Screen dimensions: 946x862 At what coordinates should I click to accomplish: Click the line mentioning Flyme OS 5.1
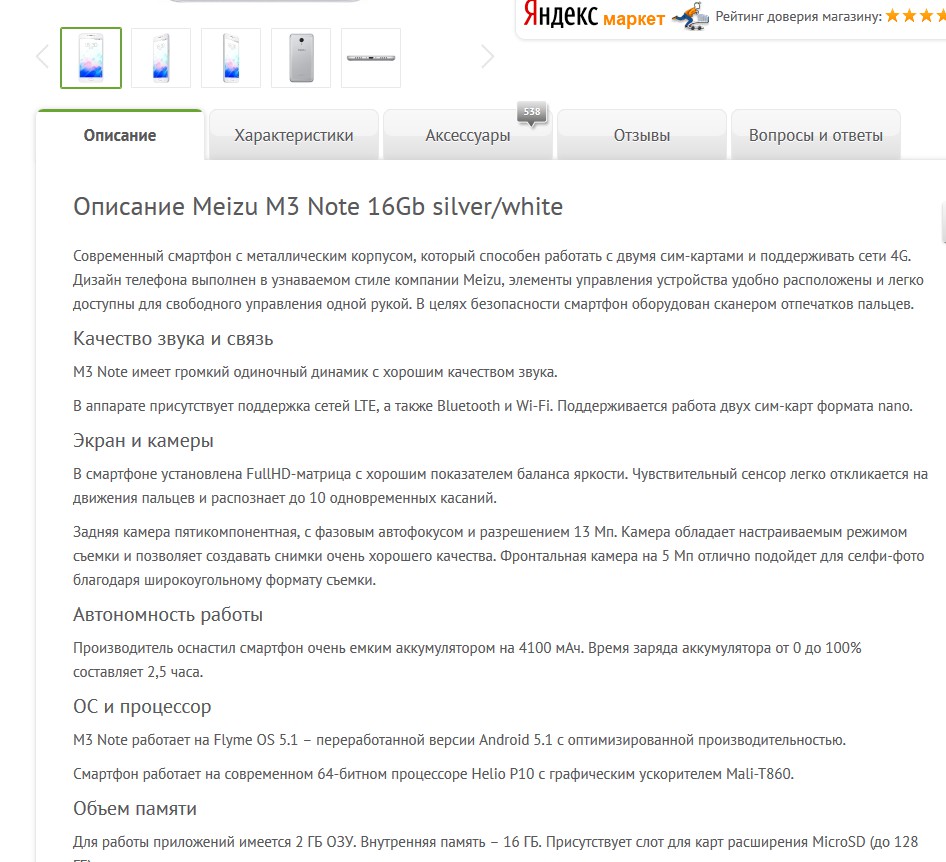tap(460, 740)
